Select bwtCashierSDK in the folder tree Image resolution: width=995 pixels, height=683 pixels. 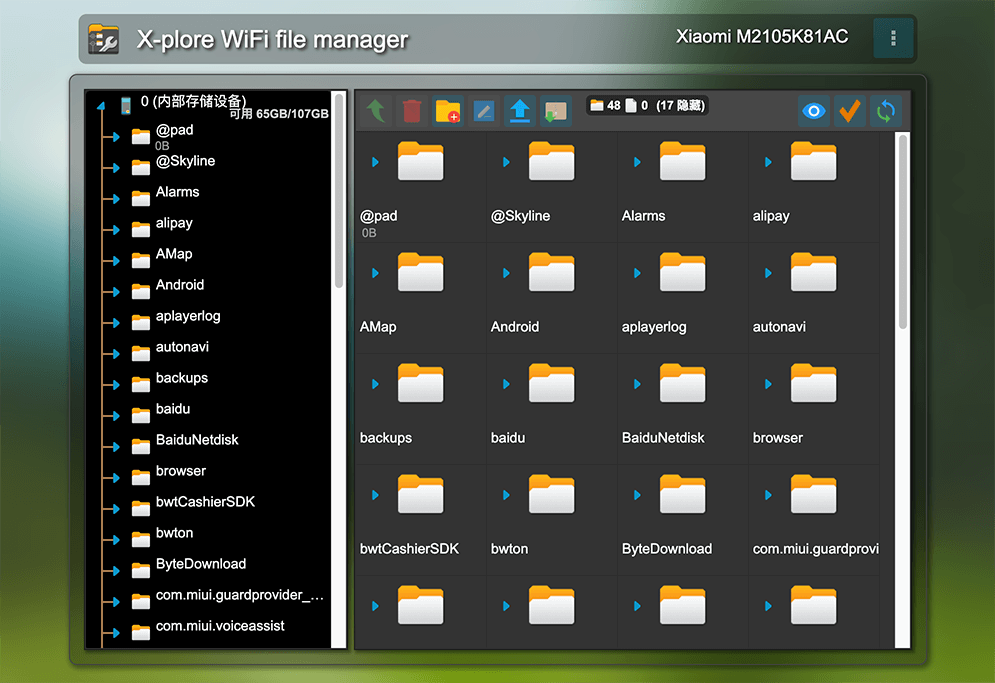[206, 502]
